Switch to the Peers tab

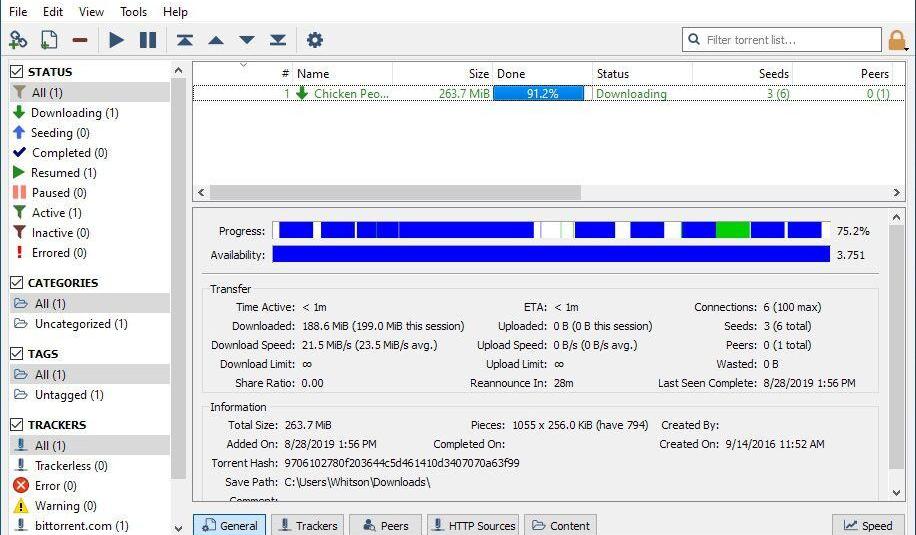pyautogui.click(x=384, y=525)
